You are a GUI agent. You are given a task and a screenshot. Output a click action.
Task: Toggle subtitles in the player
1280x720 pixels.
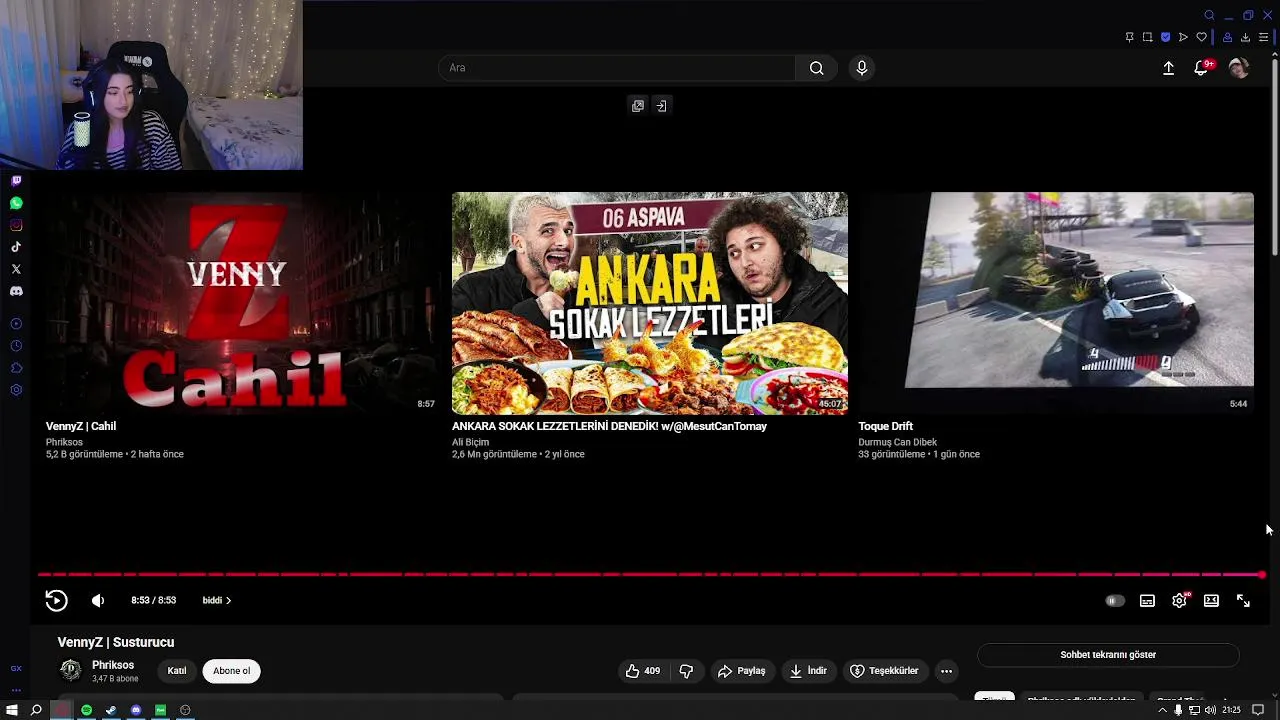(x=1147, y=601)
